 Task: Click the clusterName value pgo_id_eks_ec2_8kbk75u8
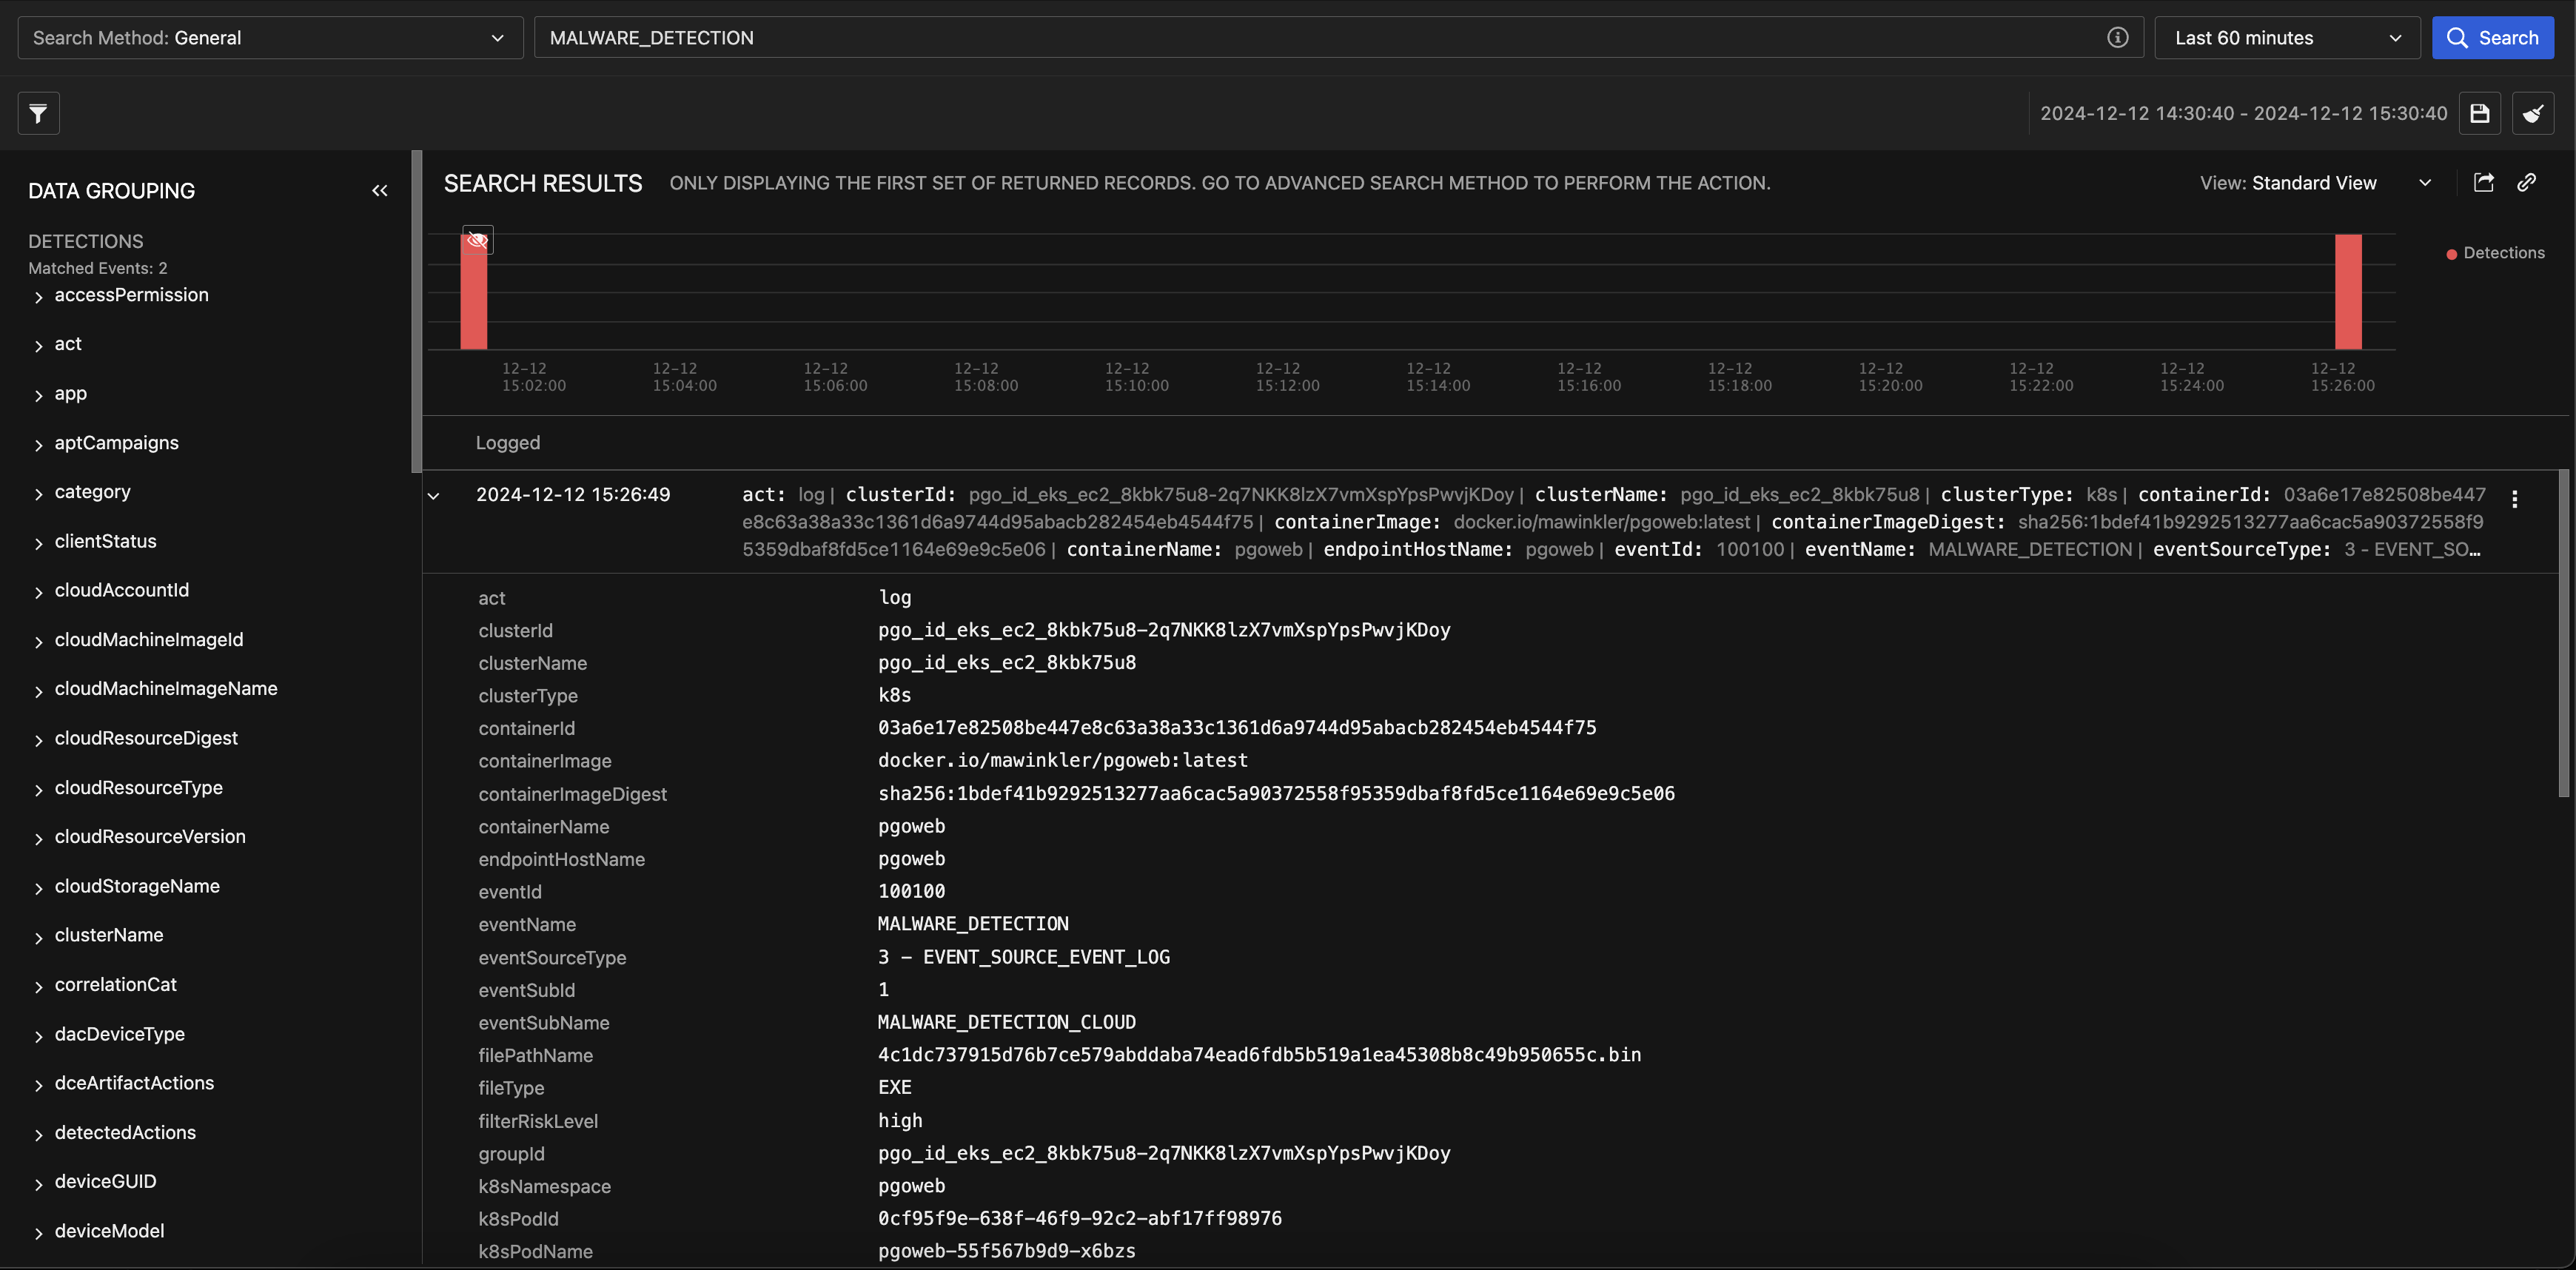pos(1006,662)
